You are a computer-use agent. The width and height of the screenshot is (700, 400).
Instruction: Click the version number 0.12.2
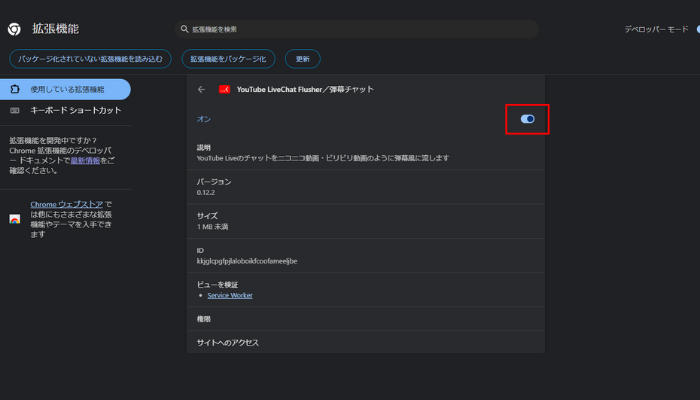206,193
